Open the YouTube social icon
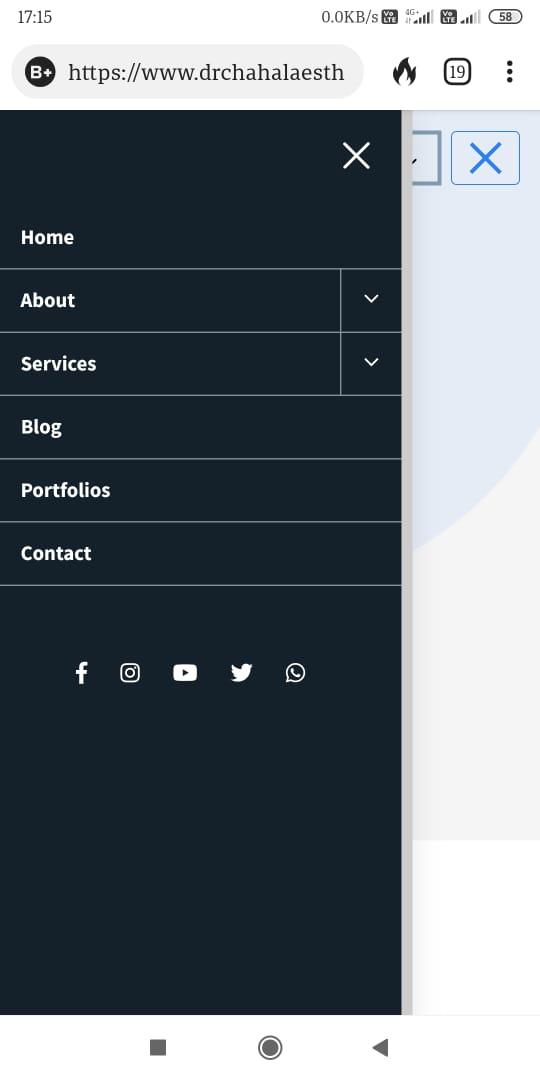The width and height of the screenshot is (540, 1080). pos(185,673)
